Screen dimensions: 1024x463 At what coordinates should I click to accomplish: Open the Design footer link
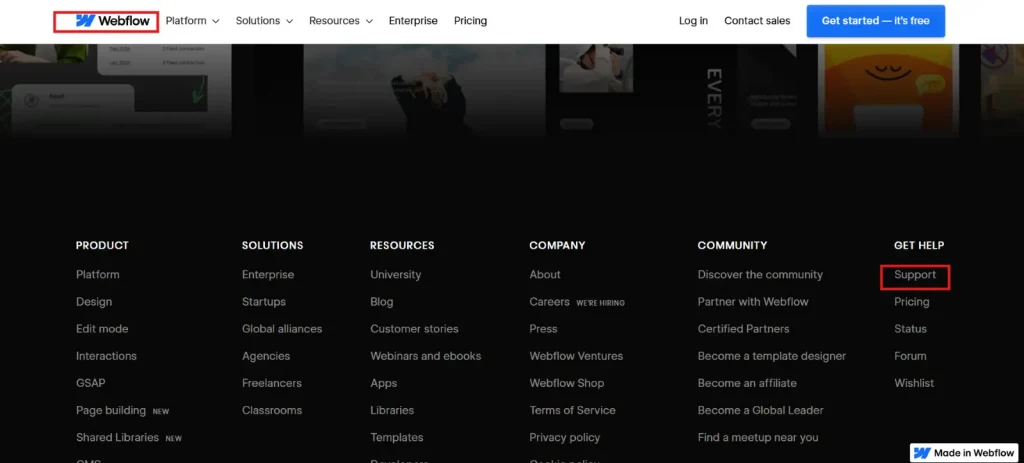coord(93,302)
